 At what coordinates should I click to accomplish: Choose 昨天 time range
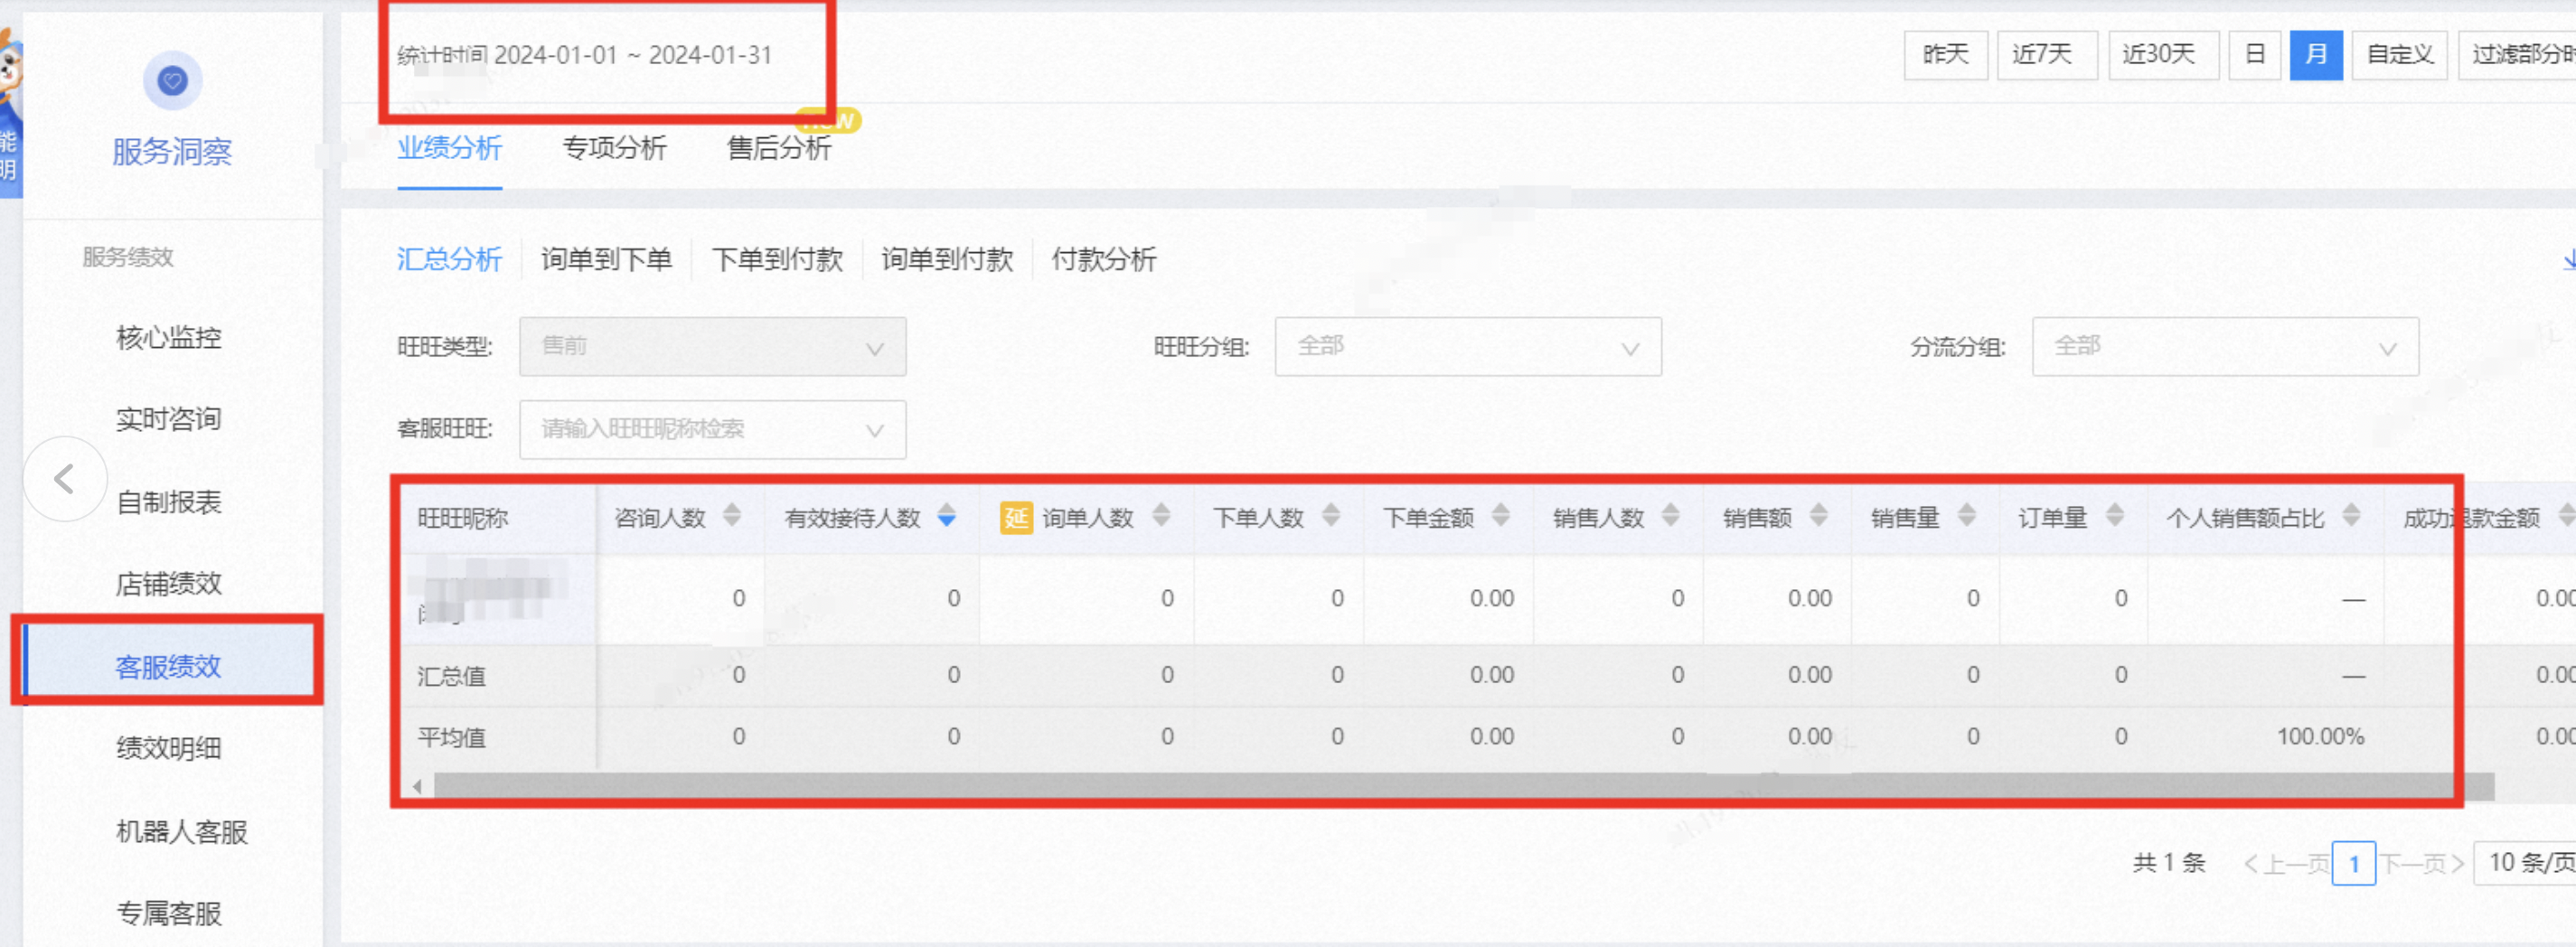(x=1945, y=55)
